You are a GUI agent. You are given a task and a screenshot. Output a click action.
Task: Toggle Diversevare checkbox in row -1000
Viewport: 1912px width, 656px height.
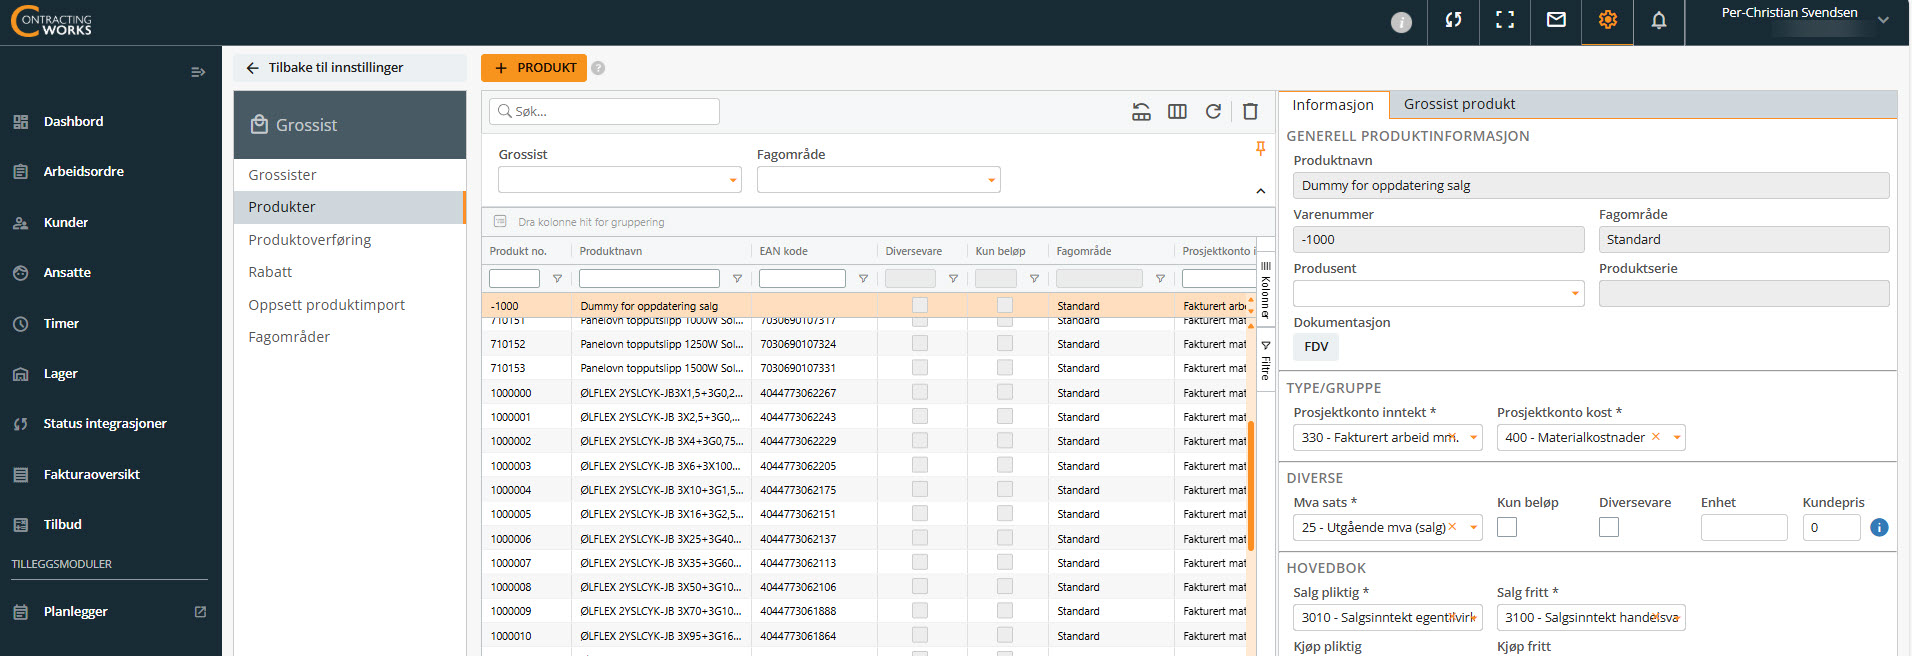(x=920, y=305)
